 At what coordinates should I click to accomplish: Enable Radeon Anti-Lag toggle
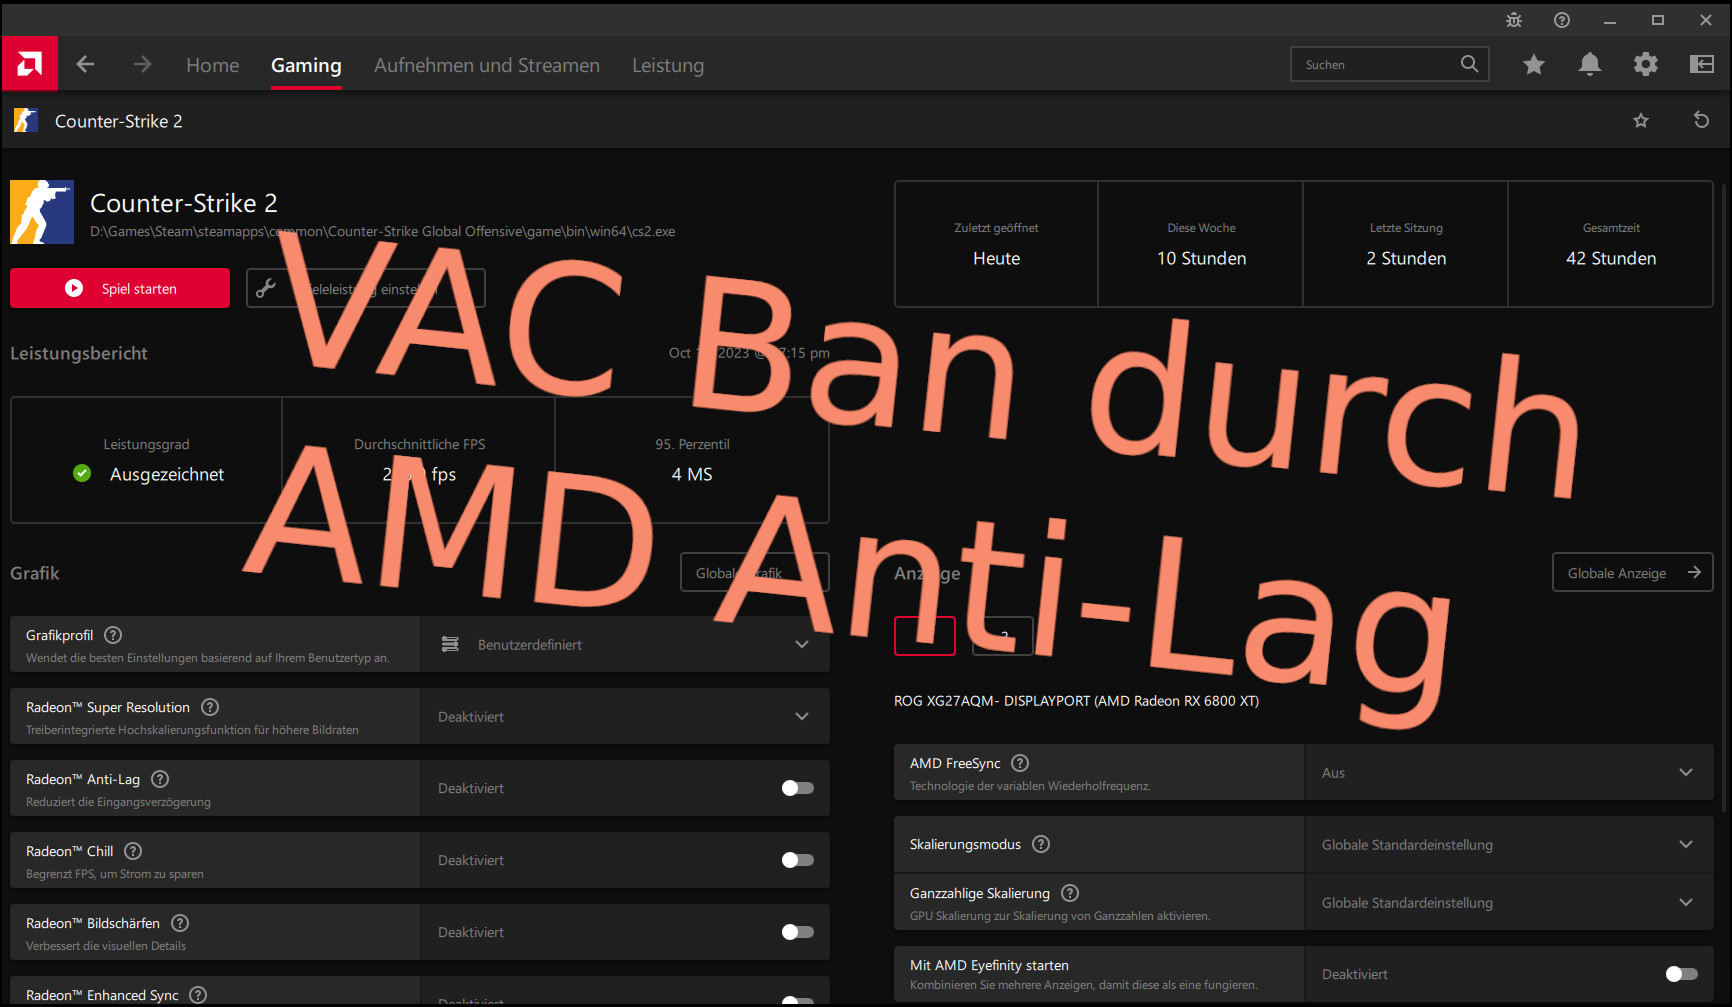pyautogui.click(x=797, y=788)
